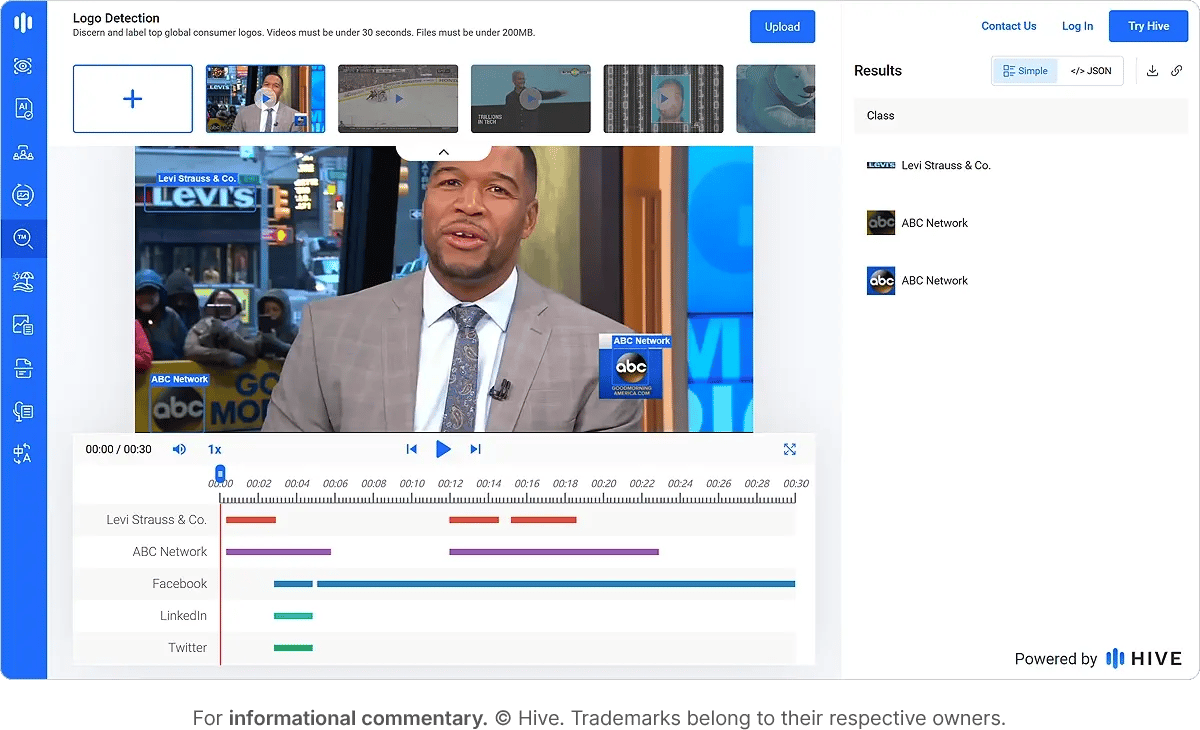Screen dimensions: 1200x730
Task: Click the Hive logo at top of sidebar
Action: click(24, 24)
